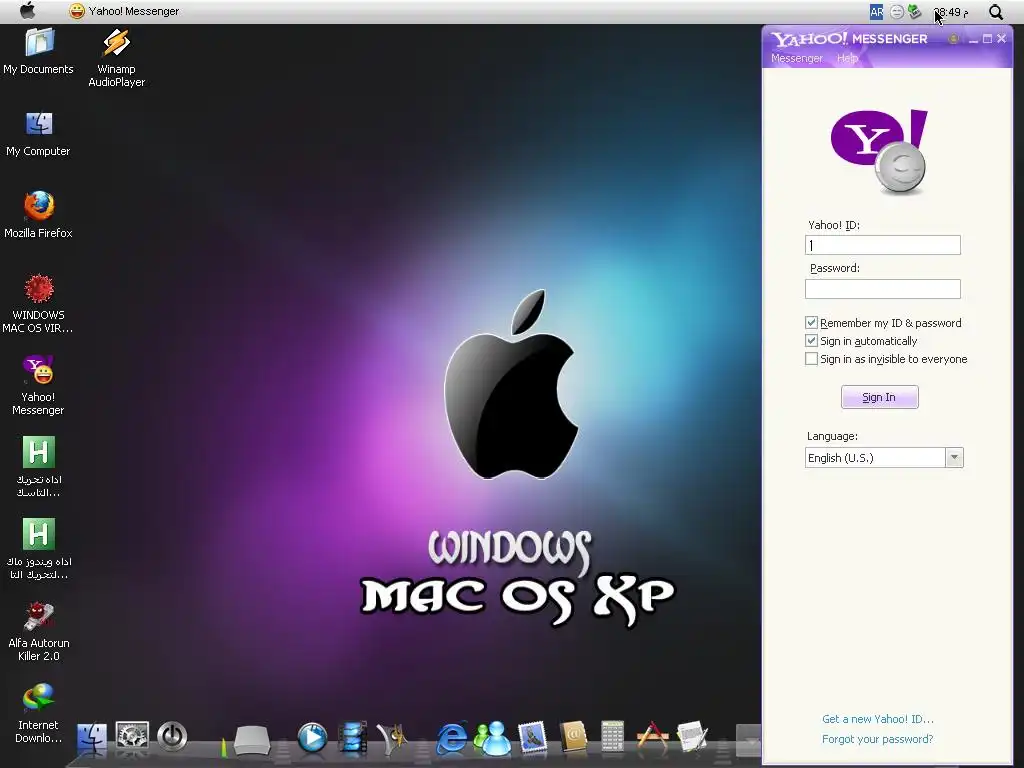Screen dimensions: 1024x768
Task: Open the film strip movie icon in the dock
Action: click(x=353, y=738)
